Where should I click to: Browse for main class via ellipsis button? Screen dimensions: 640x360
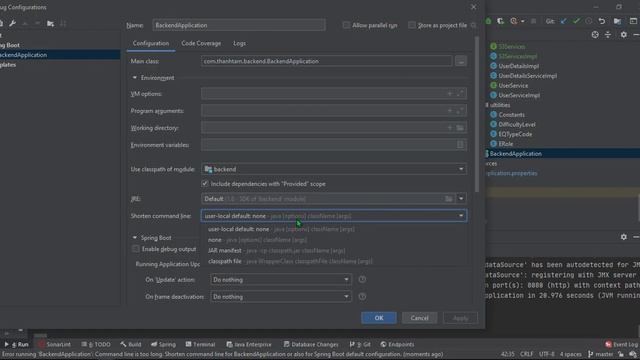tap(461, 61)
